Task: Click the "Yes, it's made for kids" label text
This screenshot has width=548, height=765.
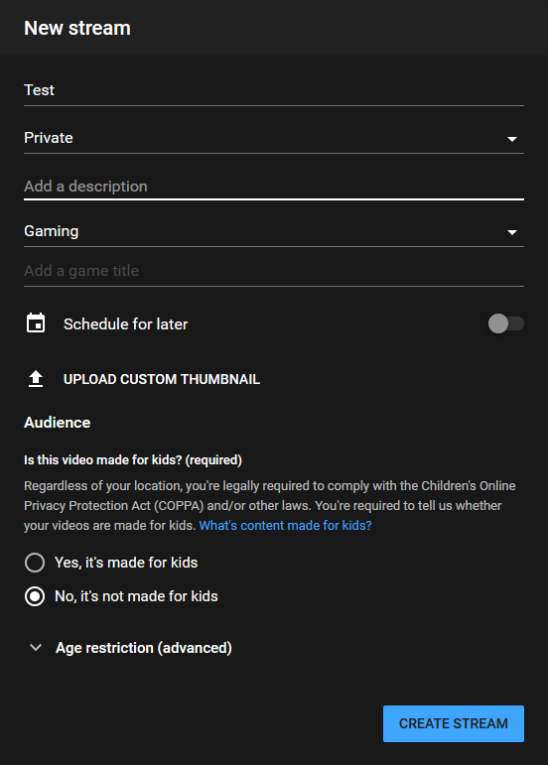Action: click(x=126, y=563)
